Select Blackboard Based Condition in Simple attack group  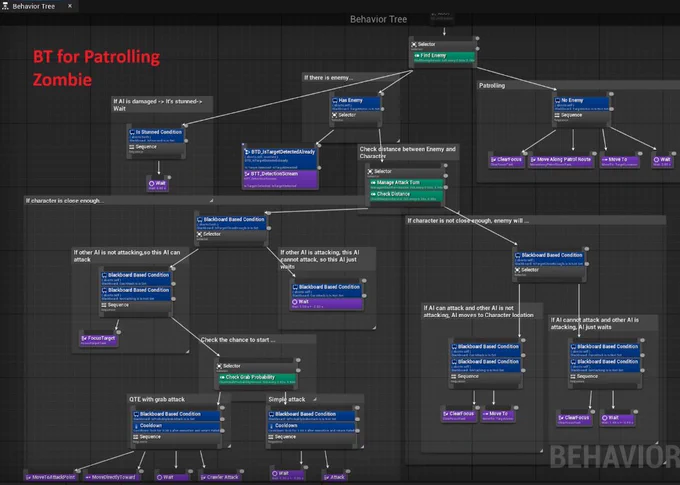click(x=312, y=416)
